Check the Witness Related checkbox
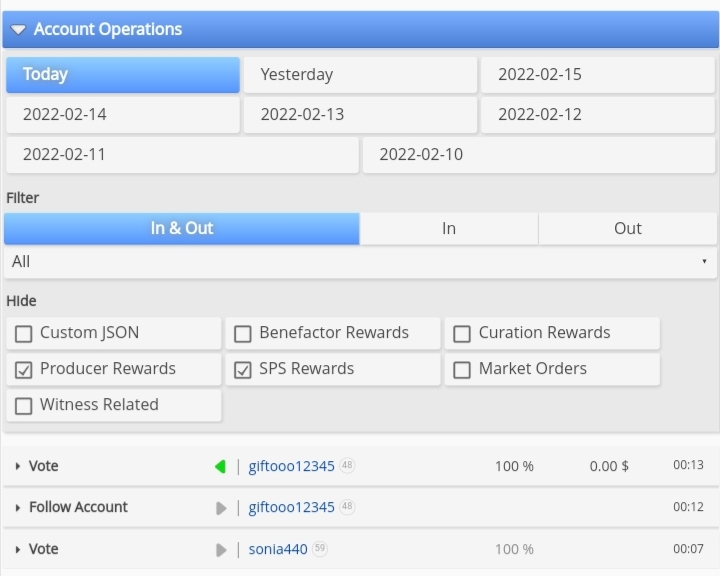 coord(23,406)
